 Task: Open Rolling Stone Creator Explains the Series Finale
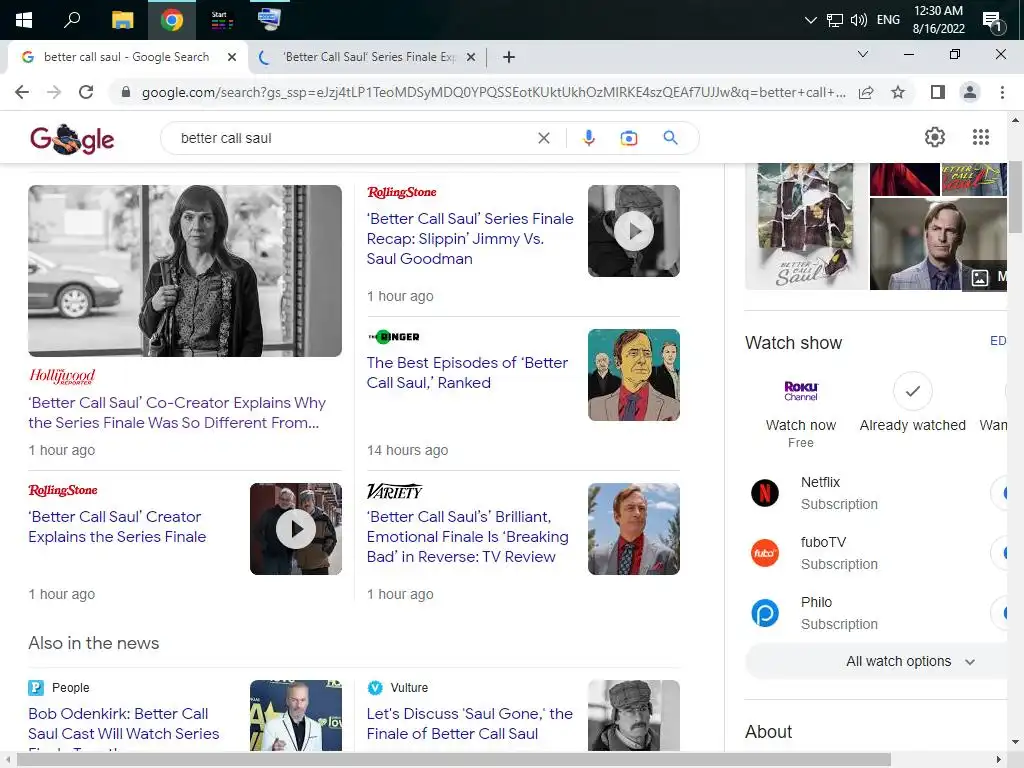click(x=118, y=526)
